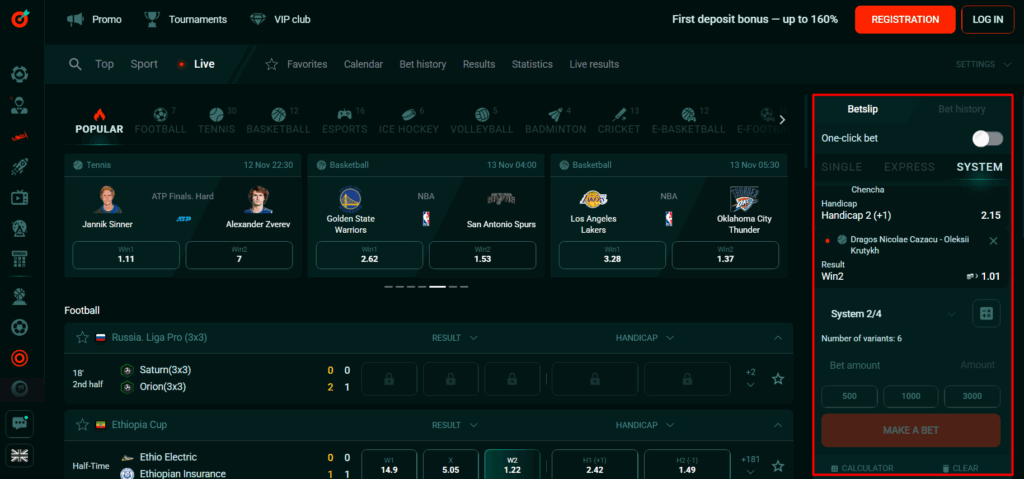The height and width of the screenshot is (479, 1024).
Task: Bet on Los Angeles Lakers Win1 3.28
Action: [612, 255]
